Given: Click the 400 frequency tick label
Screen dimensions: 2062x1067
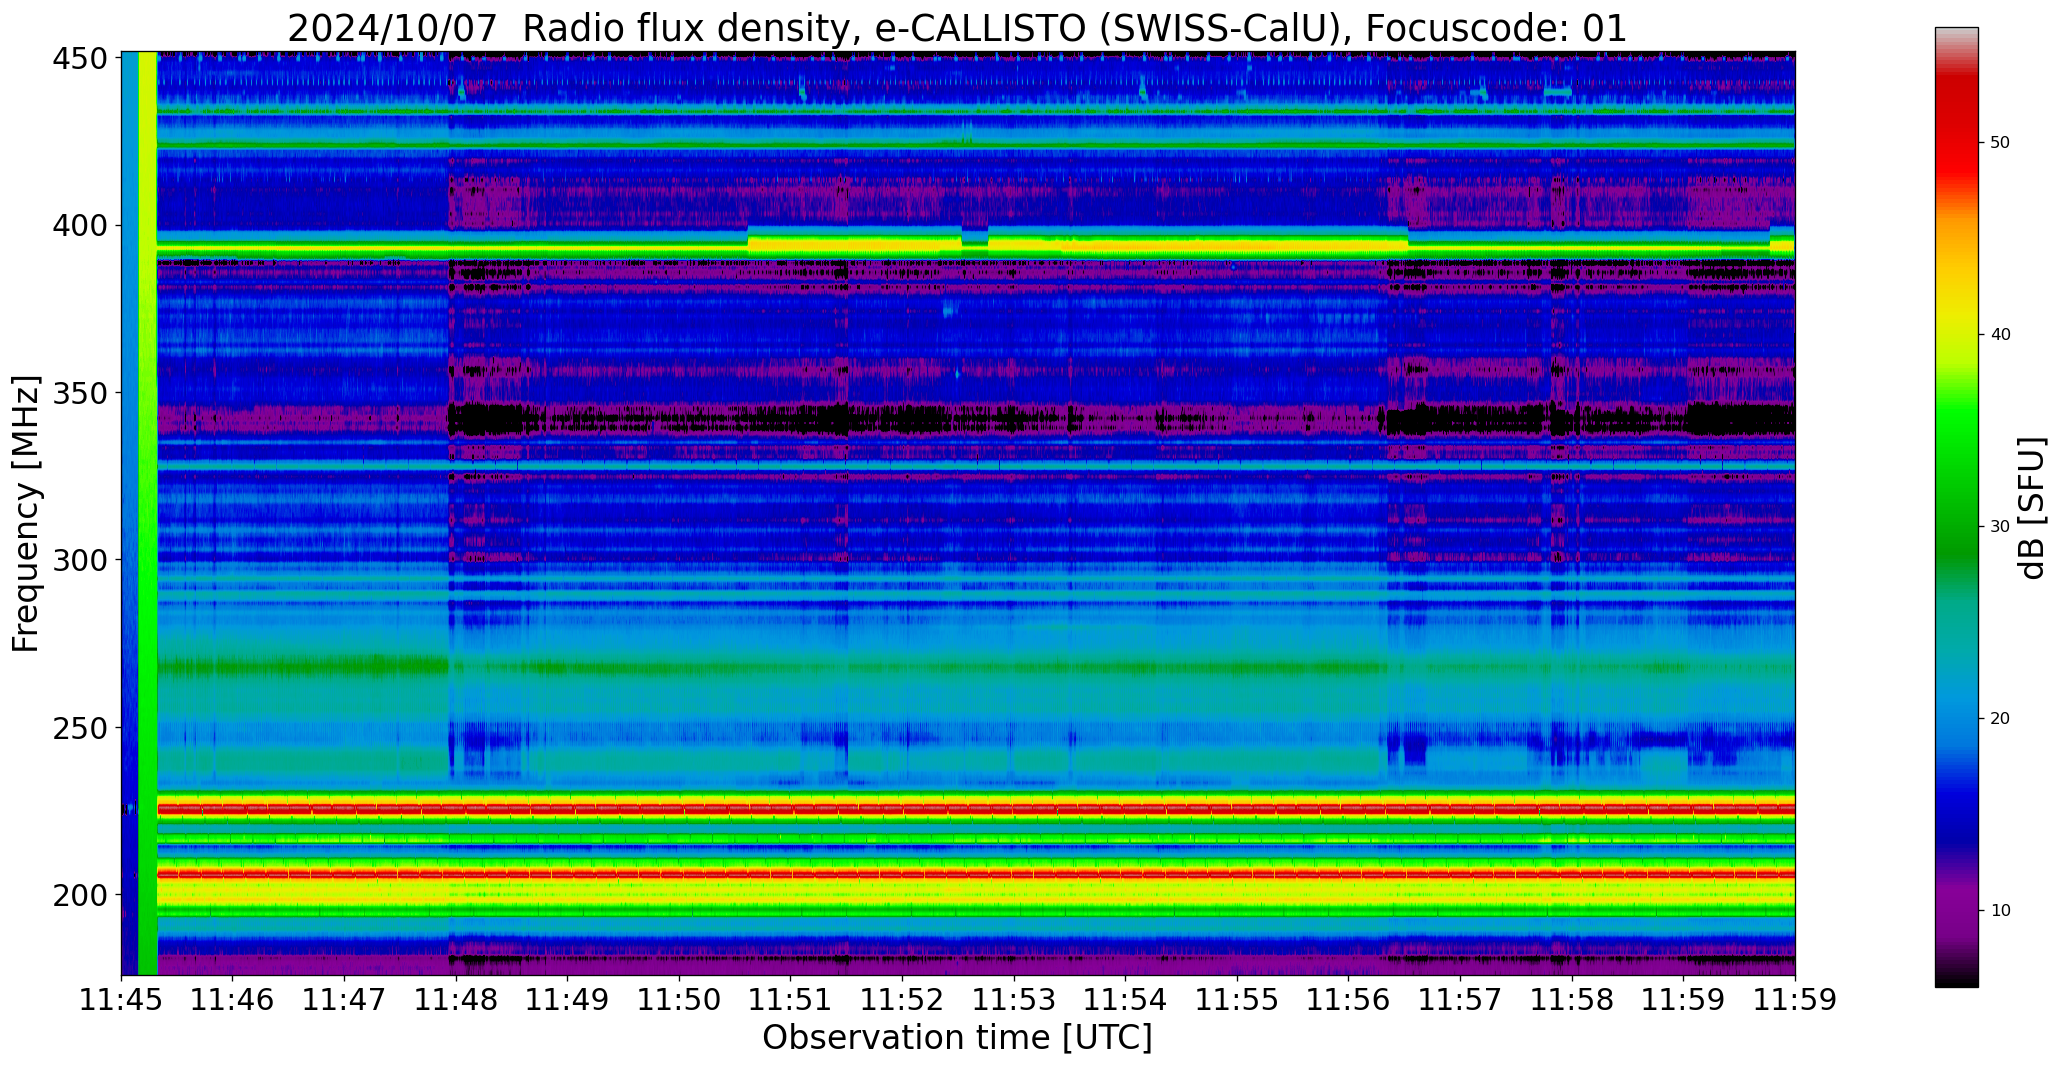Looking at the screenshot, I should coord(79,226).
